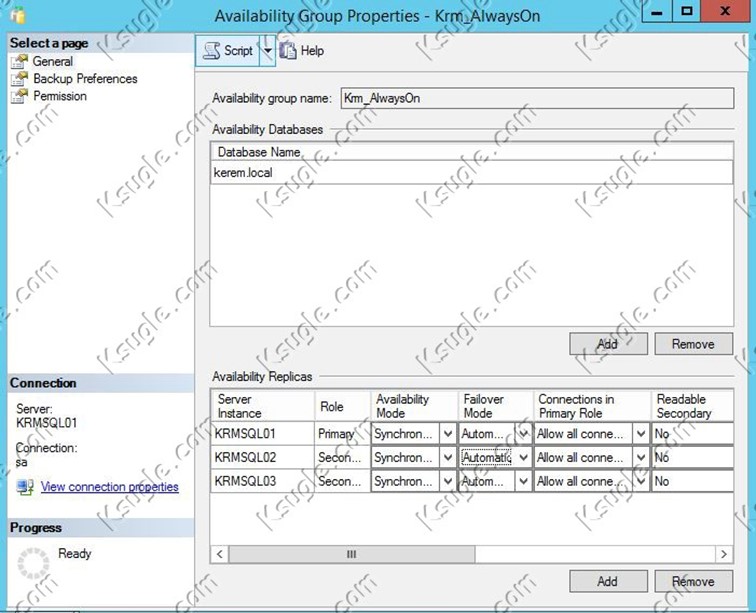Click Readable Secondary cell for KRMSQL03
This screenshot has height=613, width=756.
(x=692, y=481)
